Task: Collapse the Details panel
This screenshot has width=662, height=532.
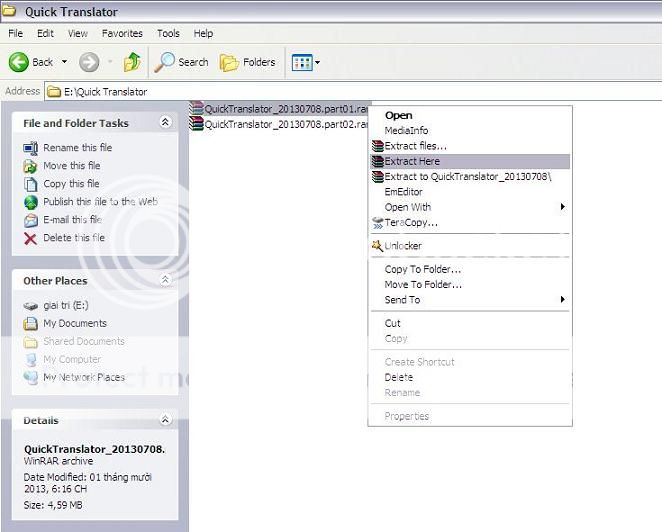Action: point(165,421)
